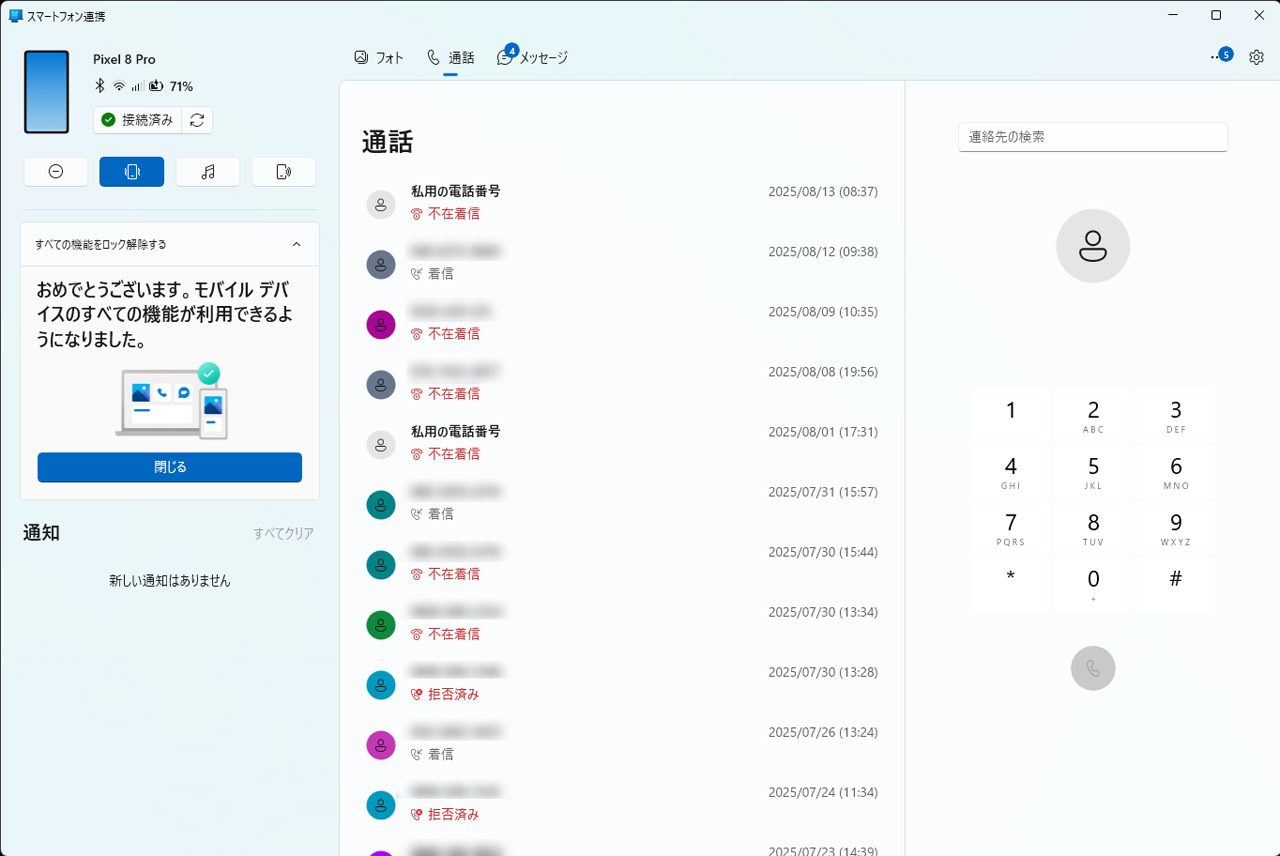The height and width of the screenshot is (856, 1280).
Task: Select the 私用の電話番号 call dated 2025/08/01
Action: [622, 443]
